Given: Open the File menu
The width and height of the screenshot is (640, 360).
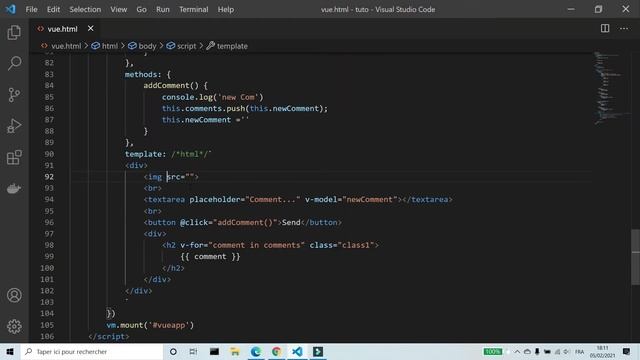Looking at the screenshot, I should [x=31, y=9].
